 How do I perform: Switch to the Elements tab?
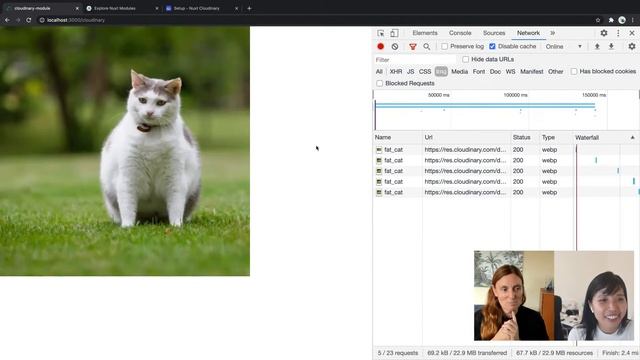[x=424, y=33]
